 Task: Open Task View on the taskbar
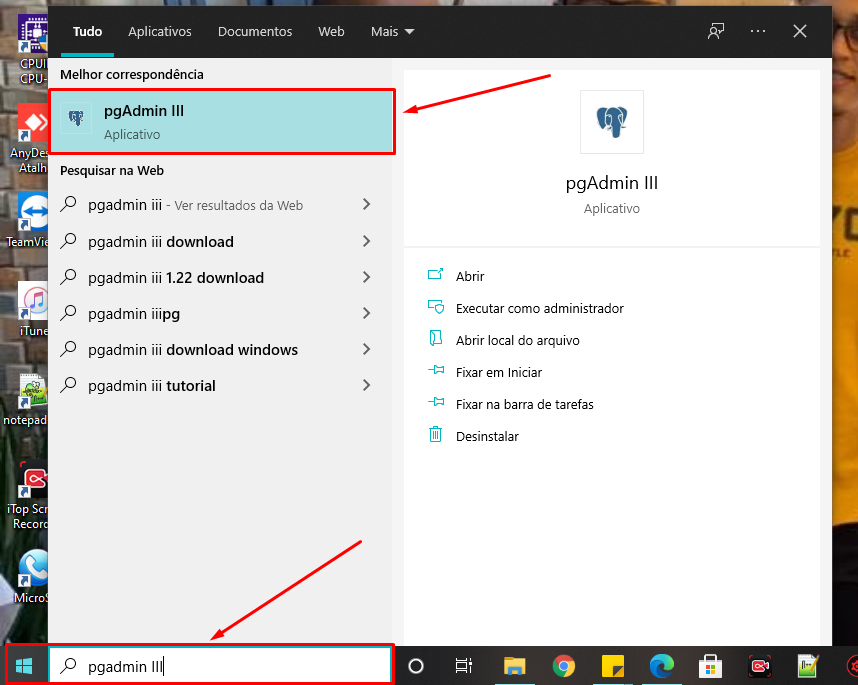click(463, 665)
